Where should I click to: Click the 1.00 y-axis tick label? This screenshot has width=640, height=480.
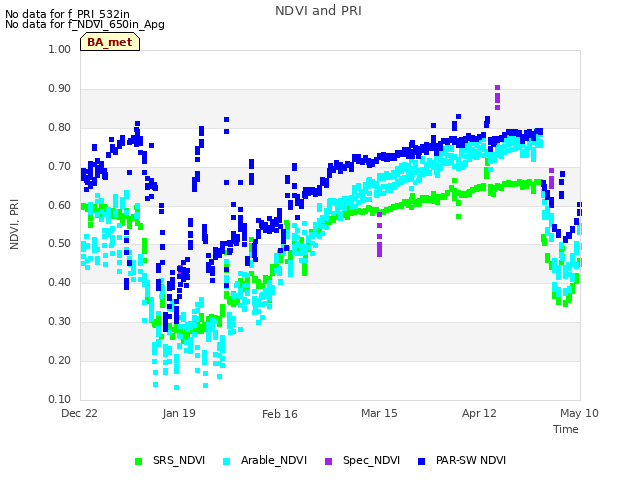(x=60, y=49)
